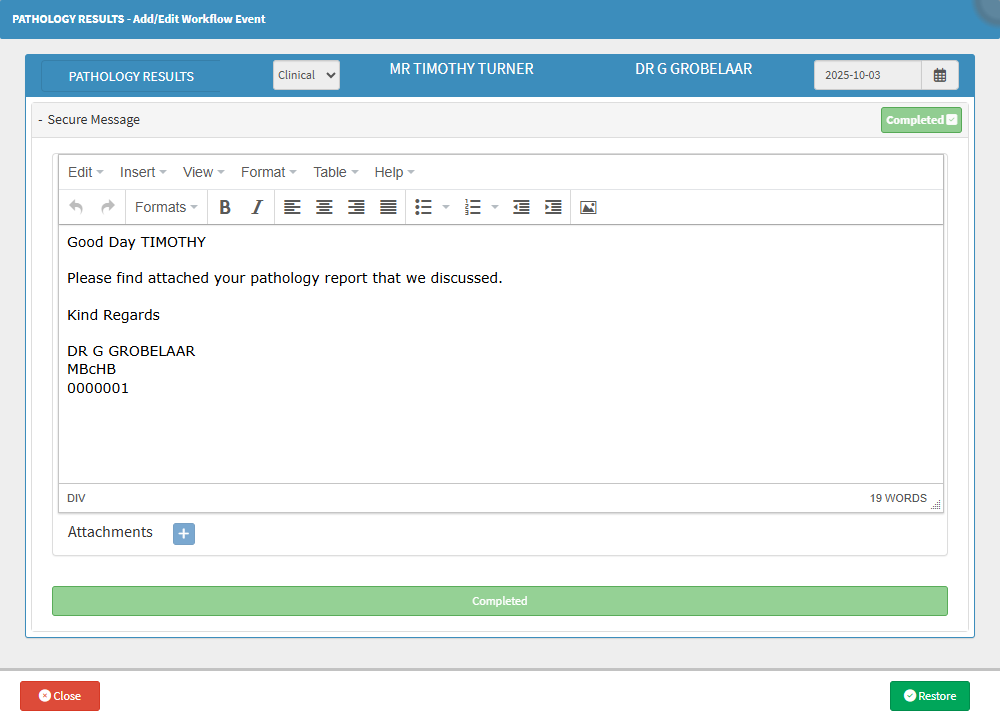The width and height of the screenshot is (1000, 721).
Task: Click the green Restore button
Action: point(930,696)
